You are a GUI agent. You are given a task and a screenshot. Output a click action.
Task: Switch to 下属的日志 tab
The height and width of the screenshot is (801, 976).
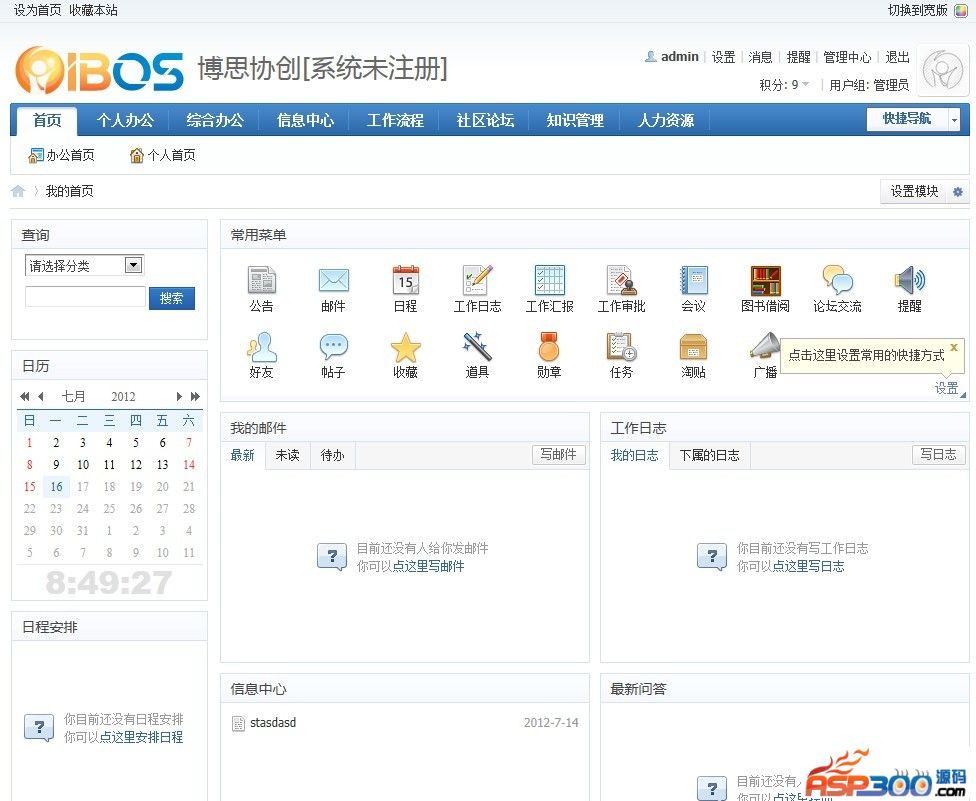[709, 456]
